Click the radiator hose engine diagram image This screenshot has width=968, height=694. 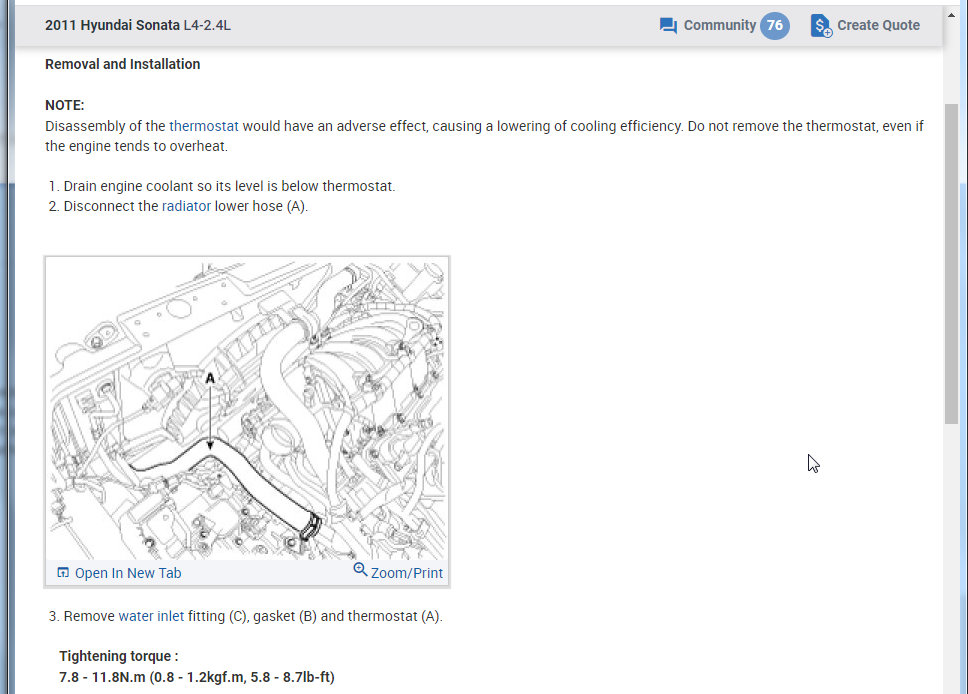pyautogui.click(x=247, y=410)
